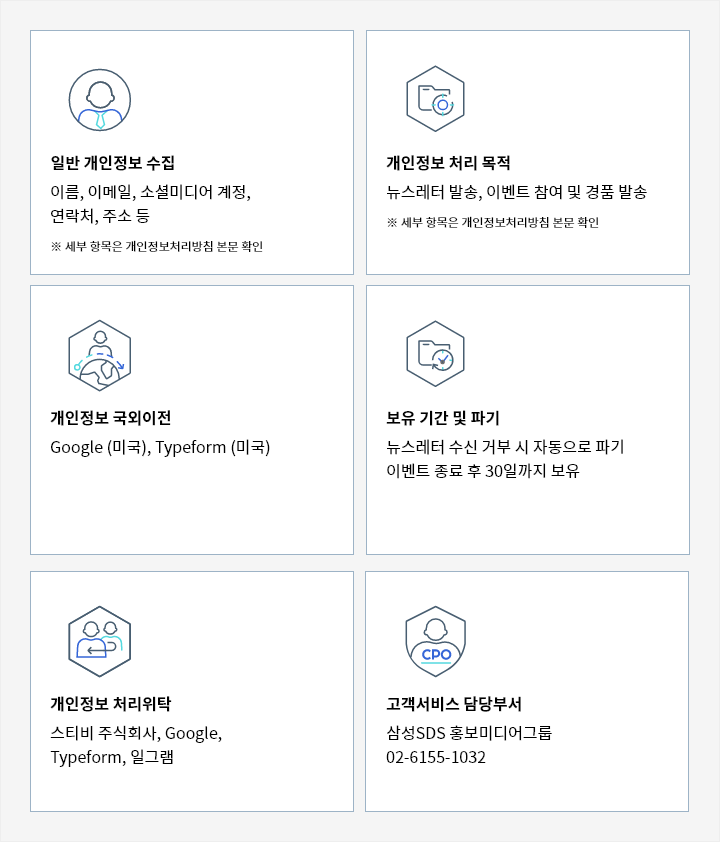Viewport: 720px width, 842px height.
Task: Click the folder icon for processing purpose
Action: coord(435,100)
